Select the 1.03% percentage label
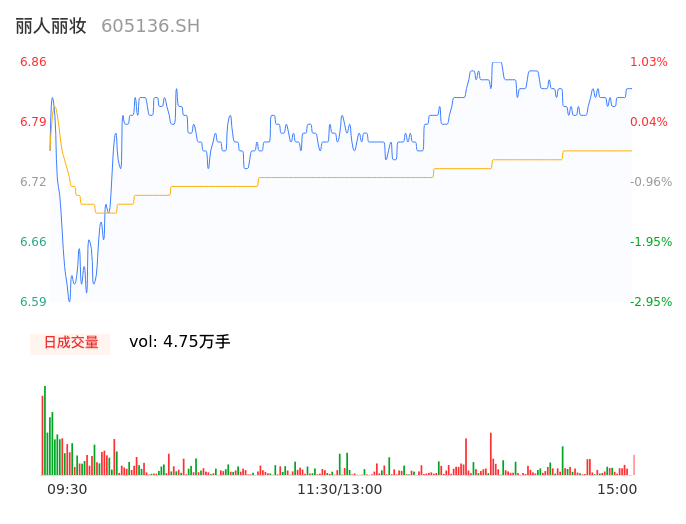The height and width of the screenshot is (524, 686). click(649, 62)
